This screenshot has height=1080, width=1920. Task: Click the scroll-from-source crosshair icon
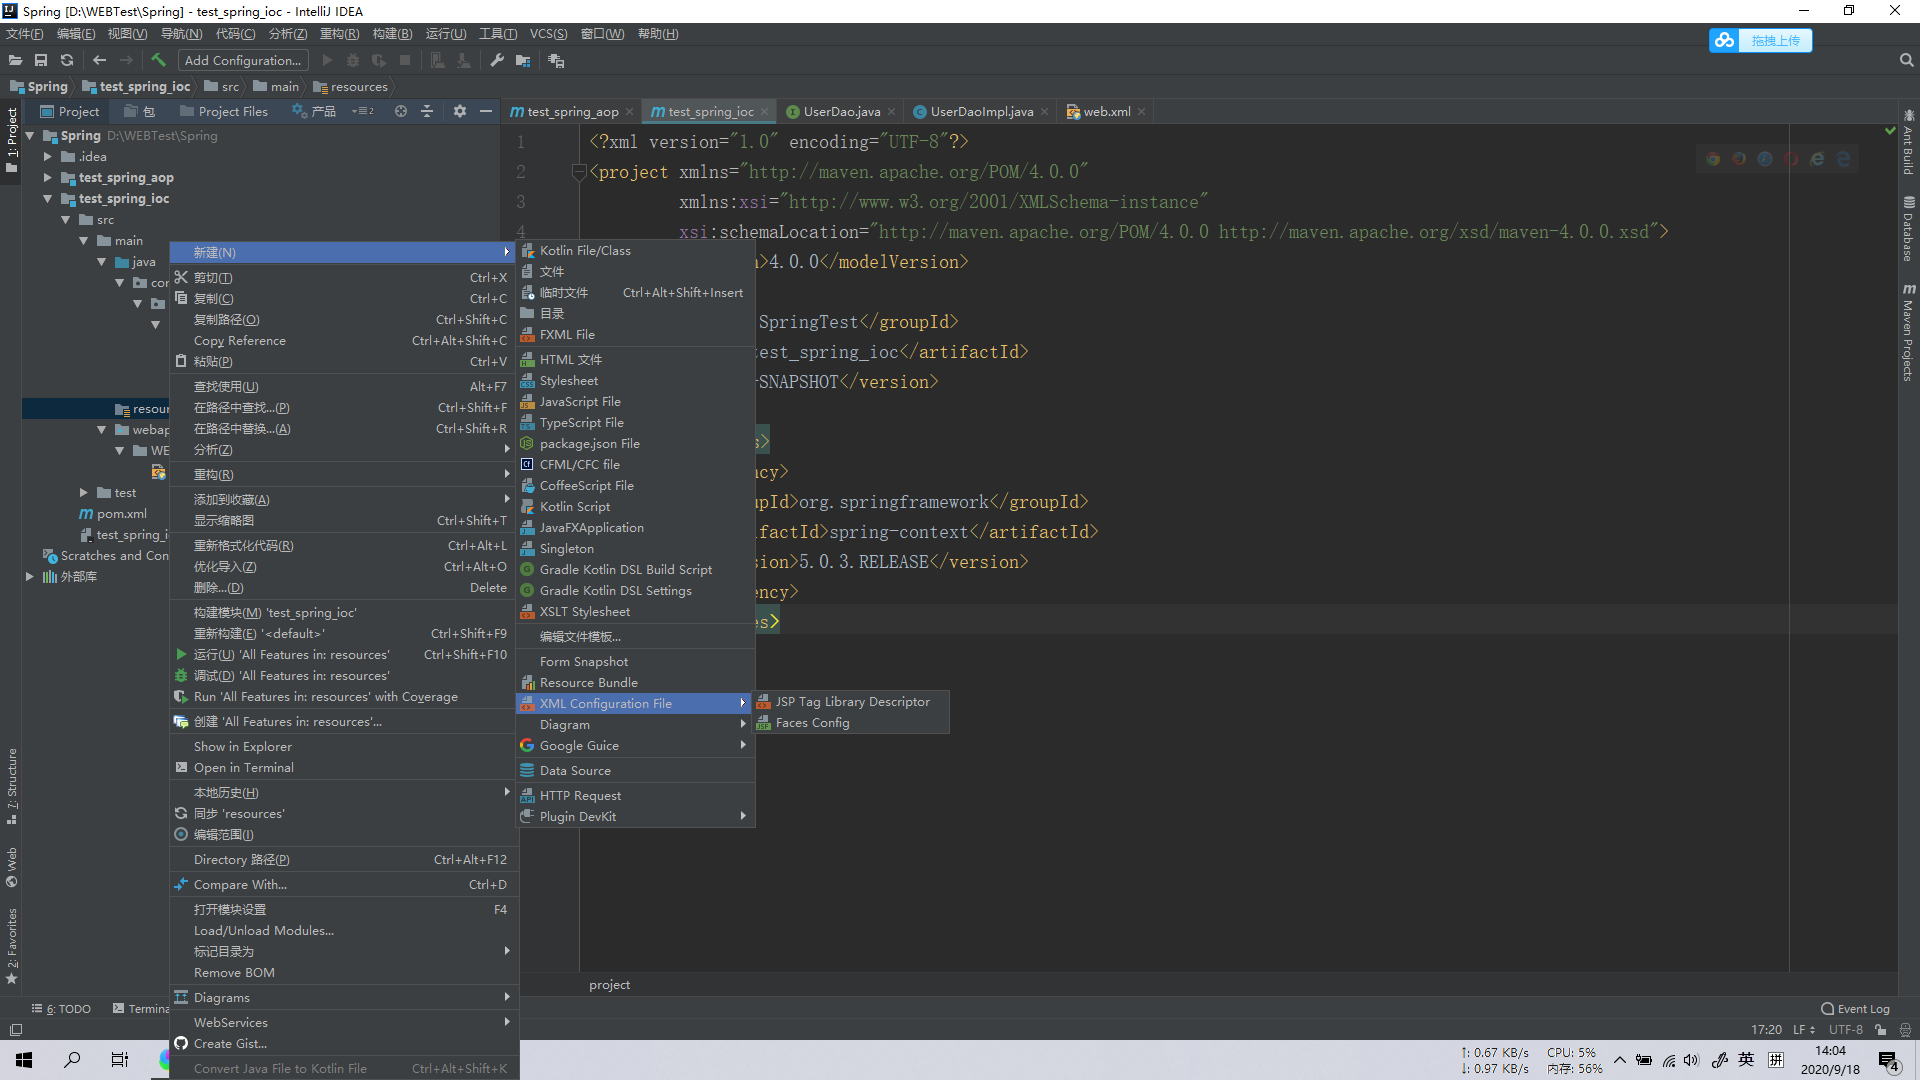(x=401, y=111)
